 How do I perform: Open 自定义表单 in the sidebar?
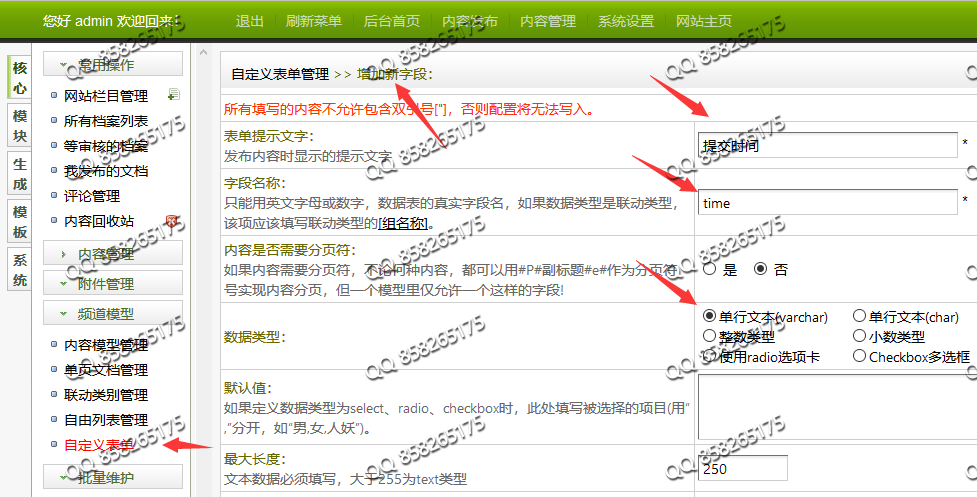[98, 445]
